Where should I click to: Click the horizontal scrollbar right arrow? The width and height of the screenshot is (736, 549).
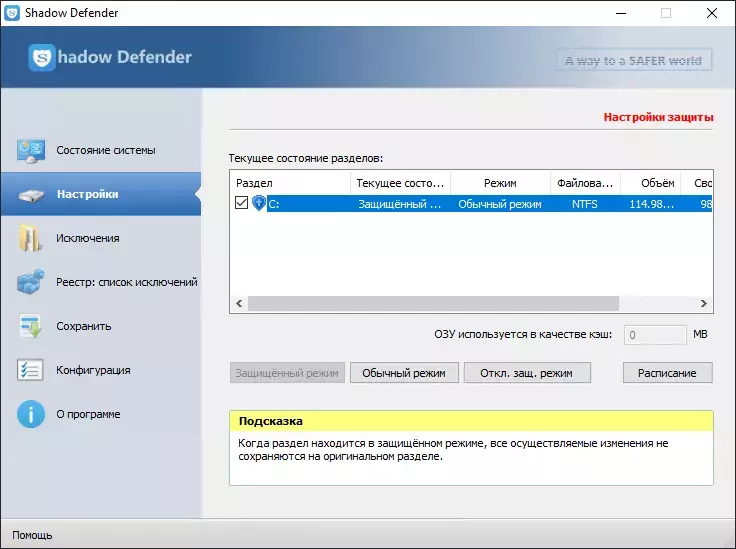(x=704, y=304)
